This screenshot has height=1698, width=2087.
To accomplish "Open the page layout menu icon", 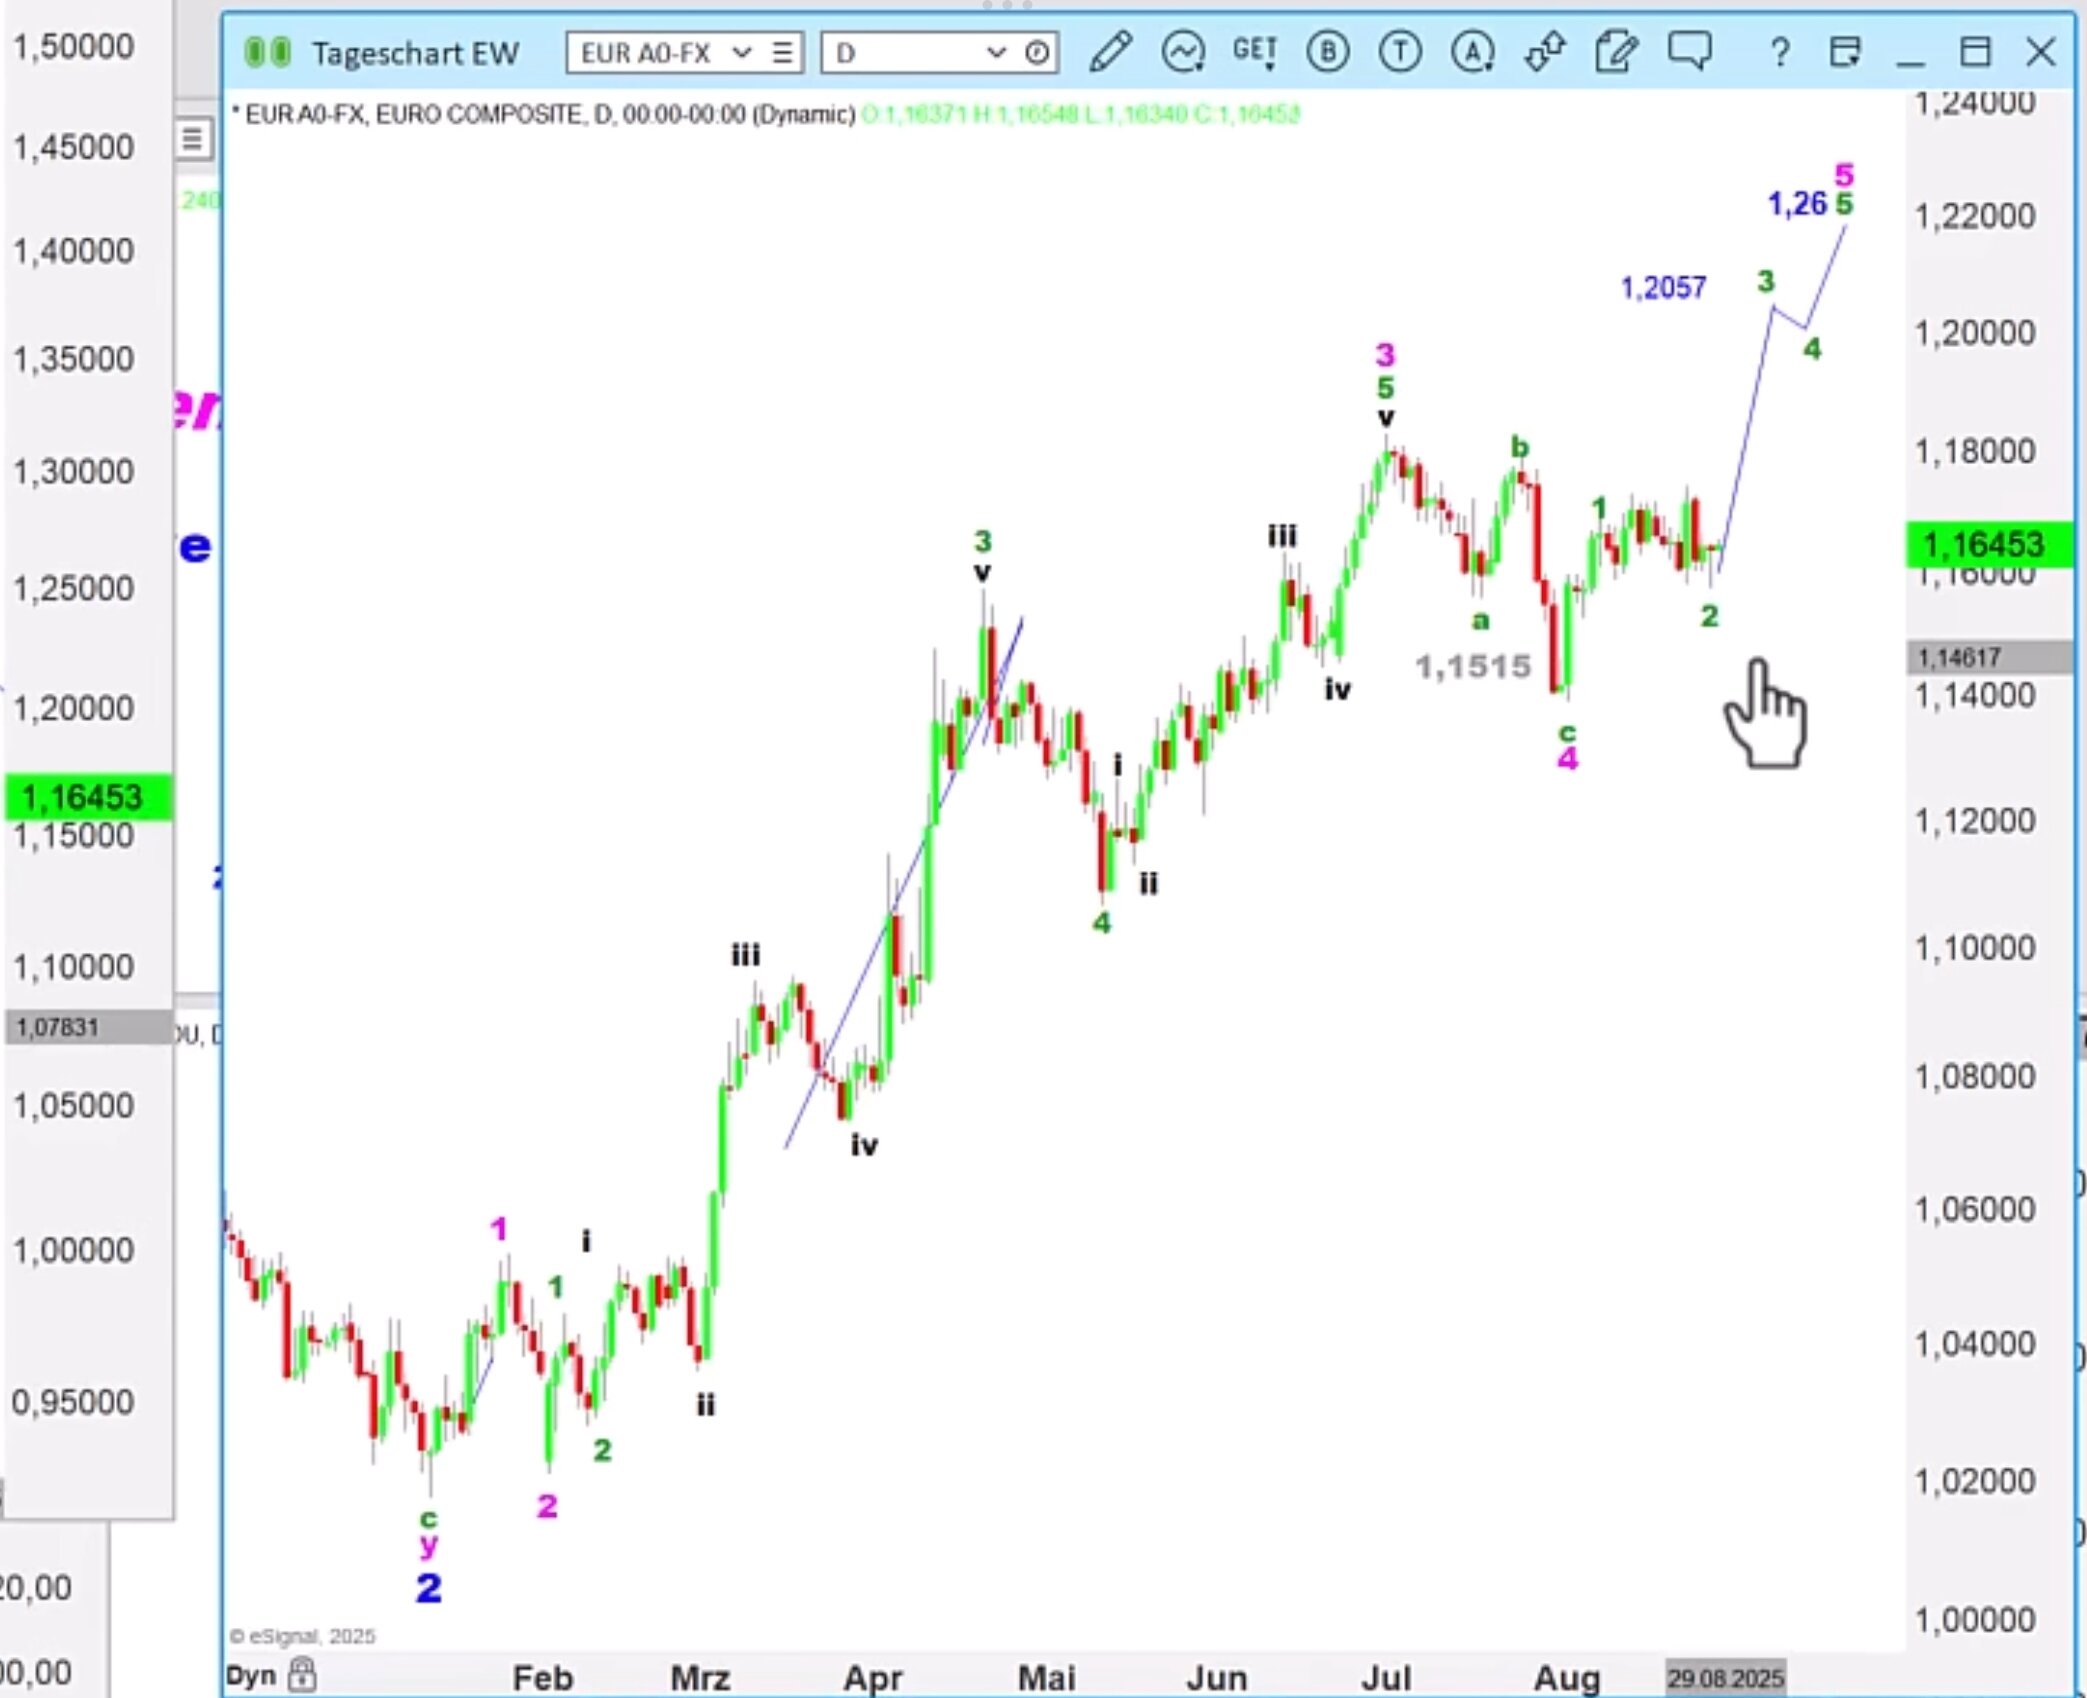I will click(1845, 52).
